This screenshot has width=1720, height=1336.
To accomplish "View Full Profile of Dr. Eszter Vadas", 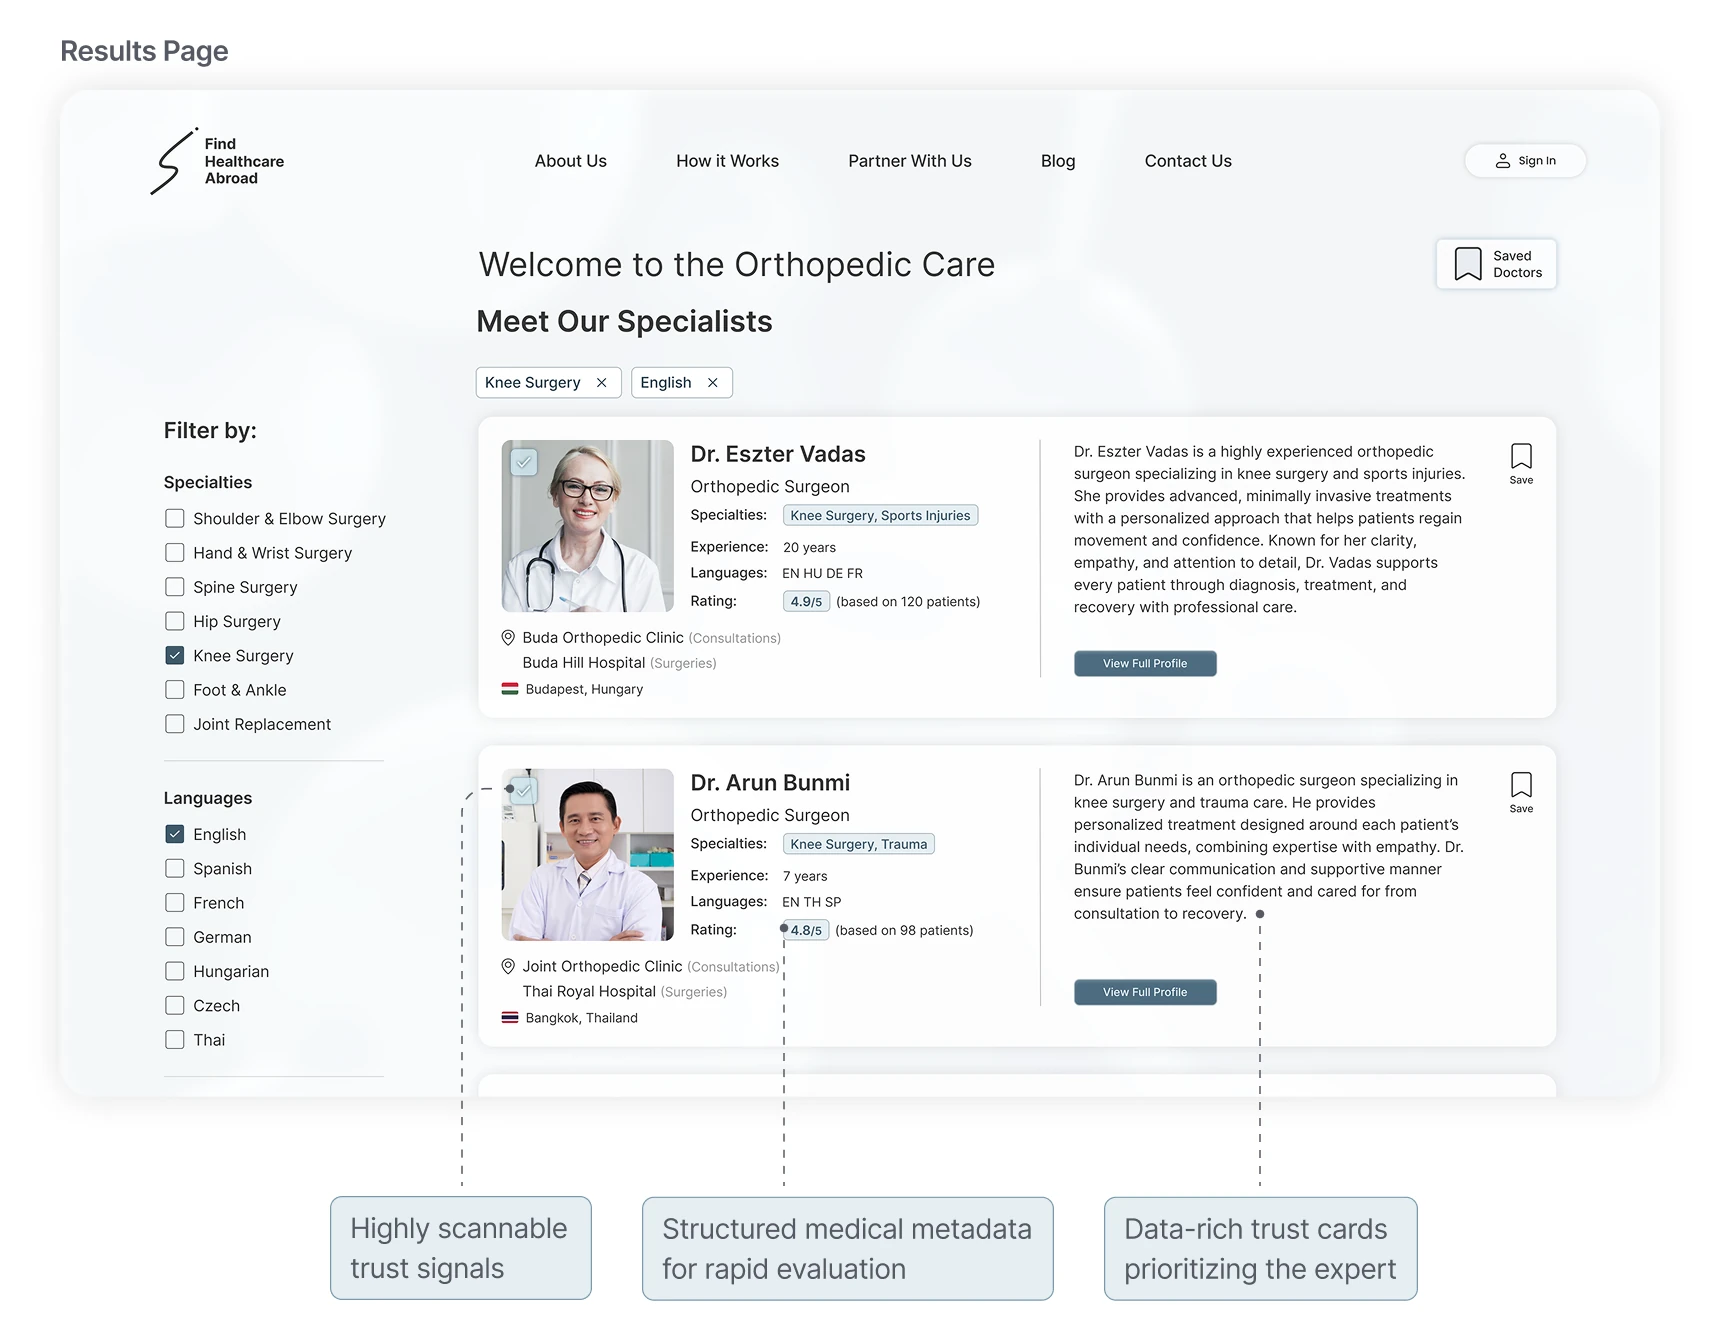I will coord(1145,664).
